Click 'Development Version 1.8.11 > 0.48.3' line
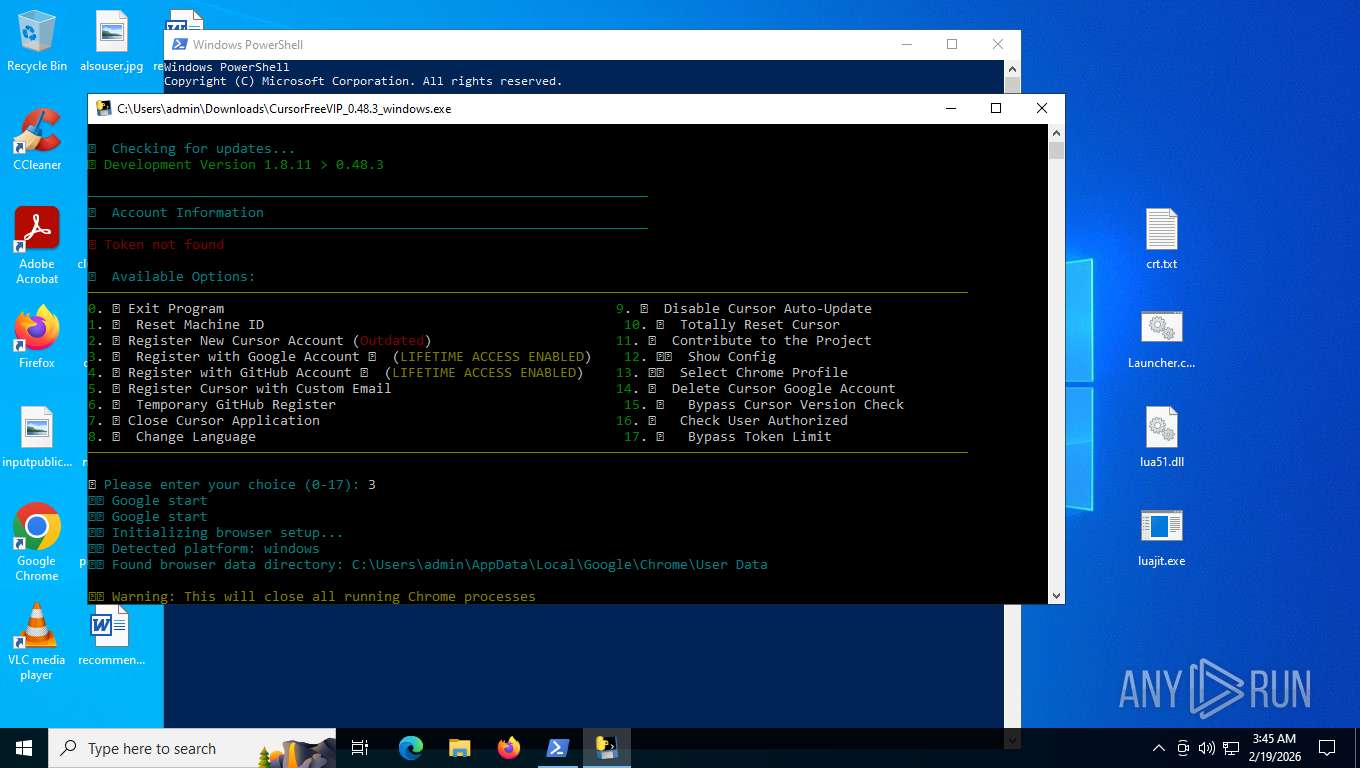 tap(244, 165)
